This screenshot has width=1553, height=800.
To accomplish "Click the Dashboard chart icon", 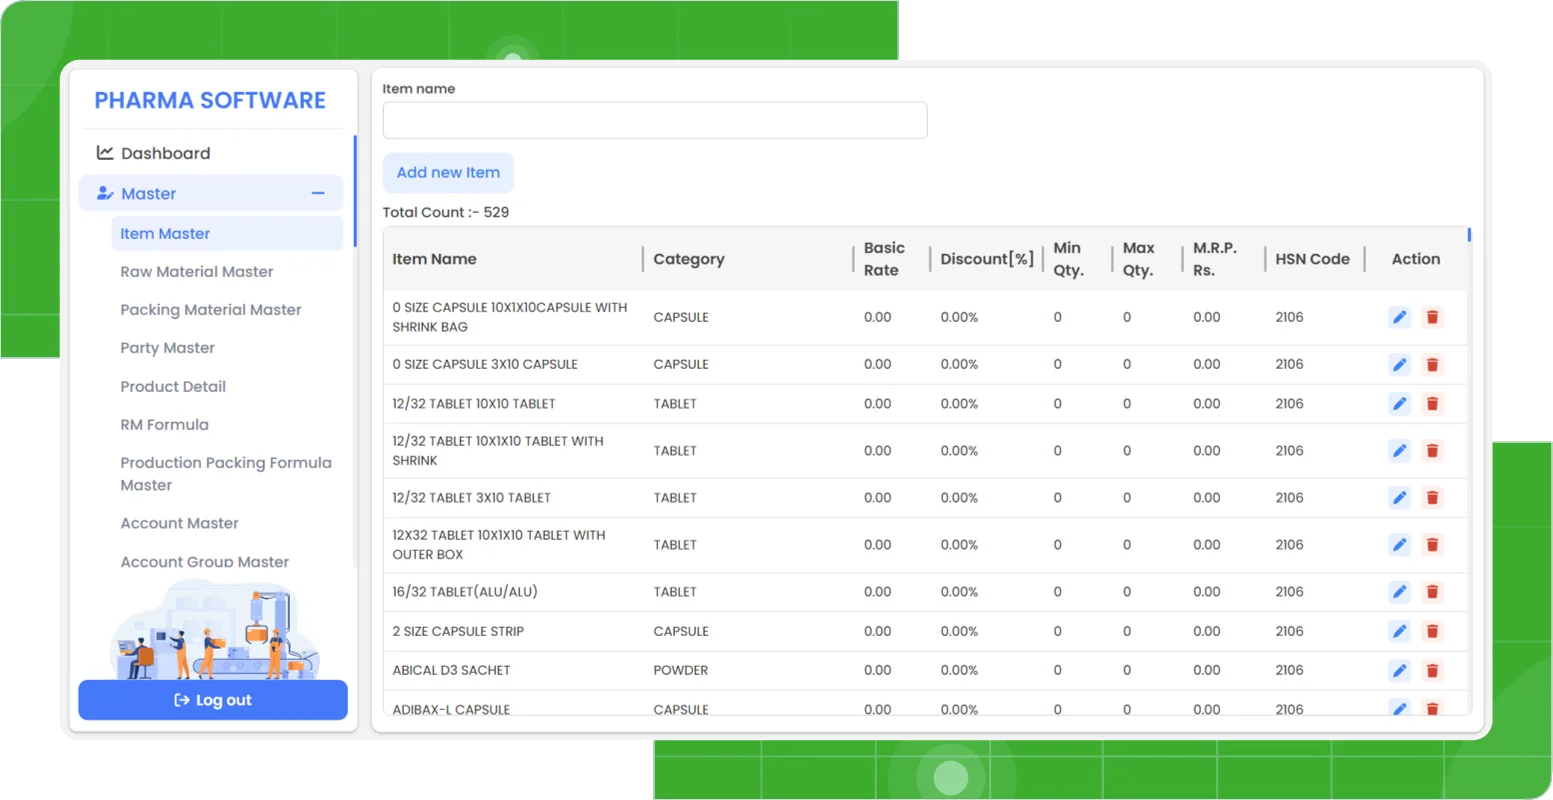I will coord(104,153).
